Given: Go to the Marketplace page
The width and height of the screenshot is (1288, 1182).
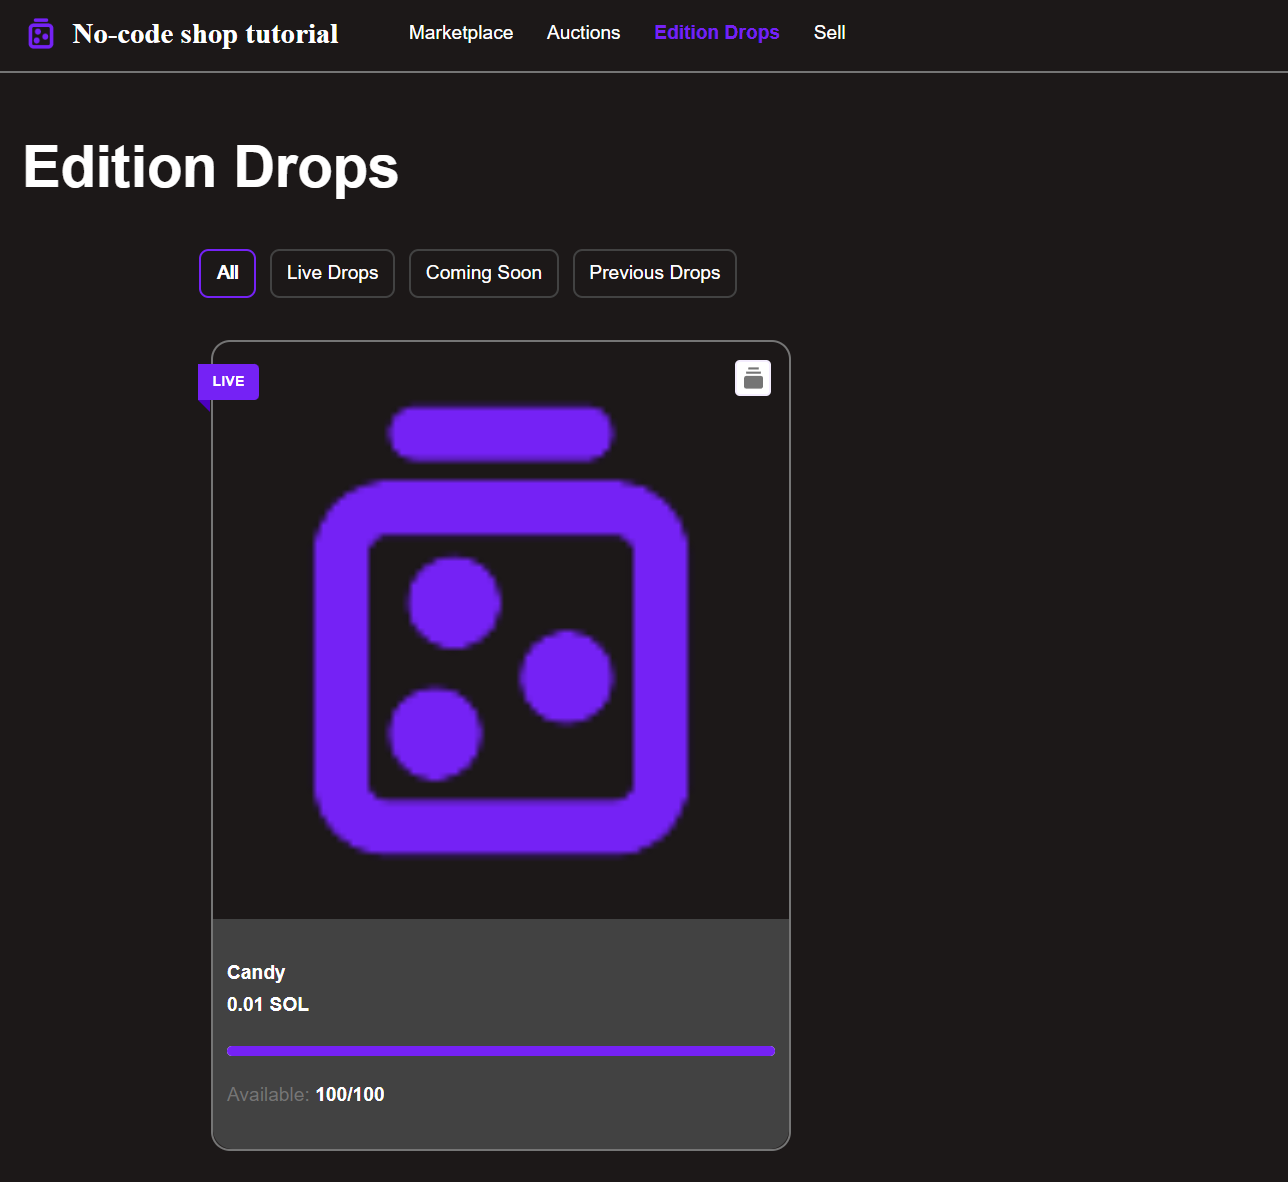Looking at the screenshot, I should (x=461, y=33).
